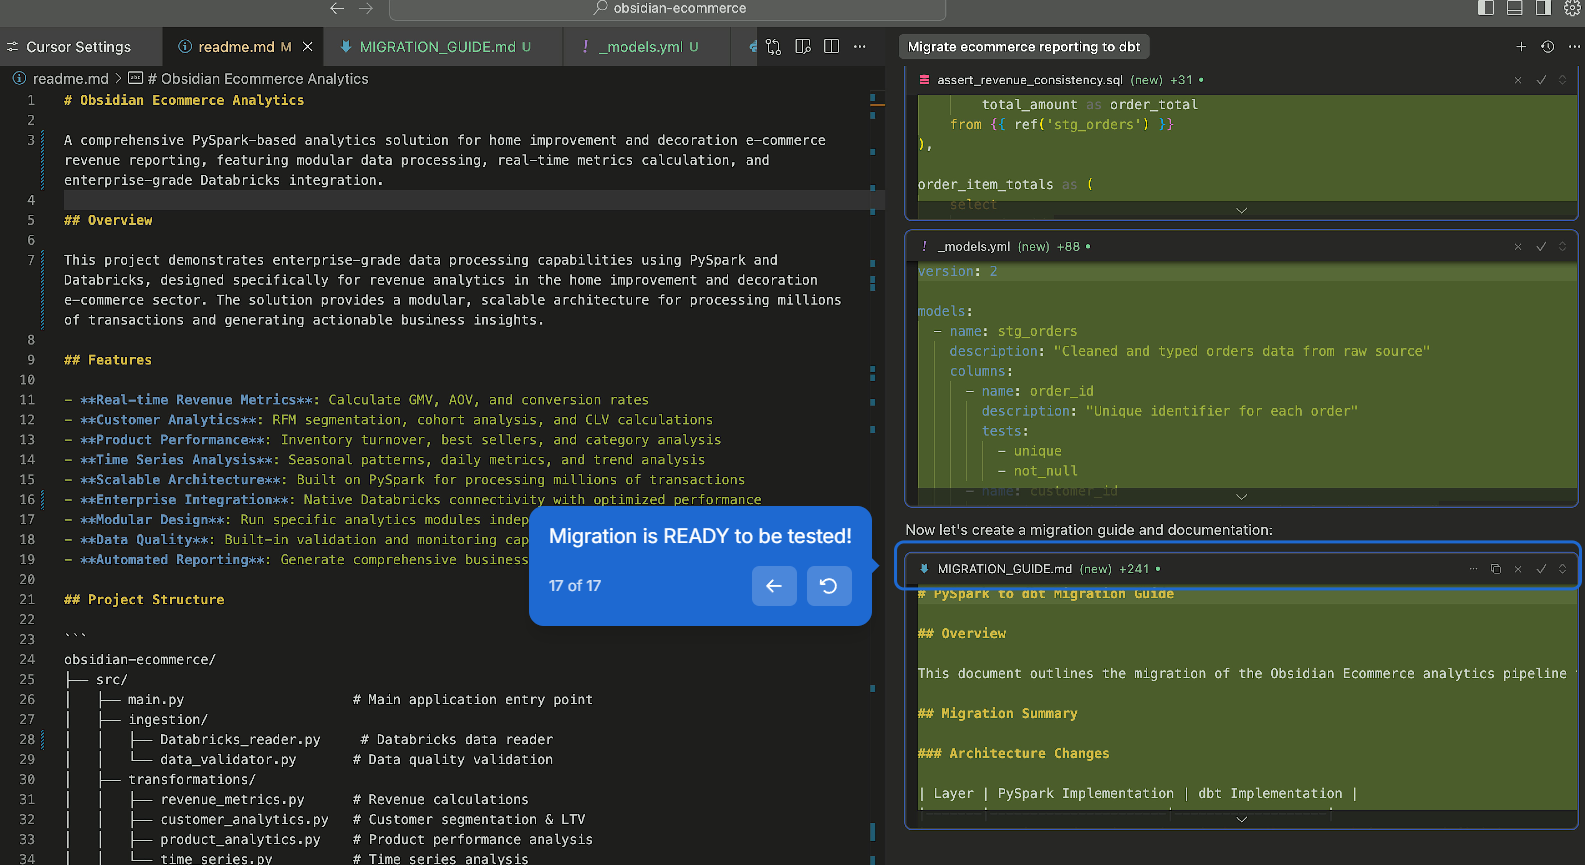
Task: Open chat history clock icon
Action: pyautogui.click(x=1547, y=47)
